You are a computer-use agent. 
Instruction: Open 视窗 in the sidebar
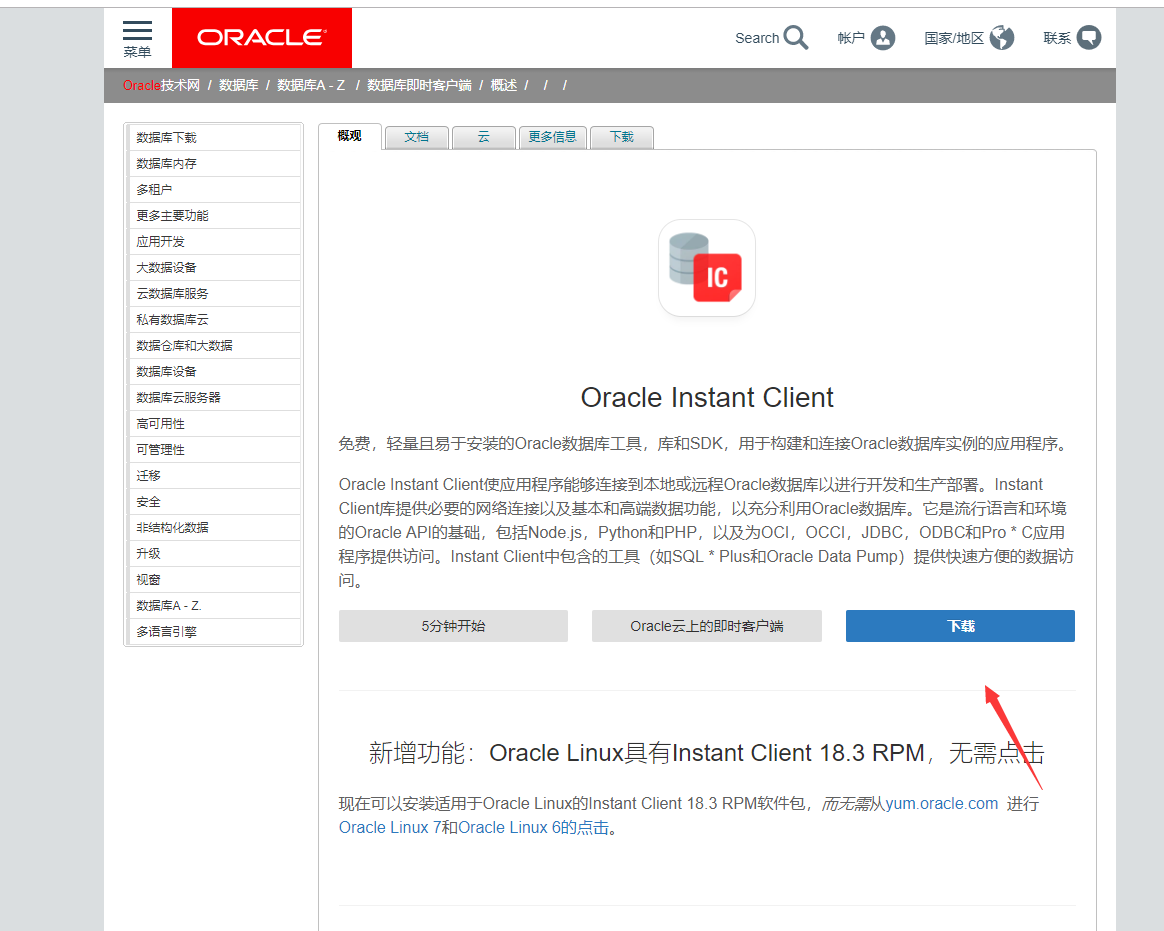click(x=214, y=580)
